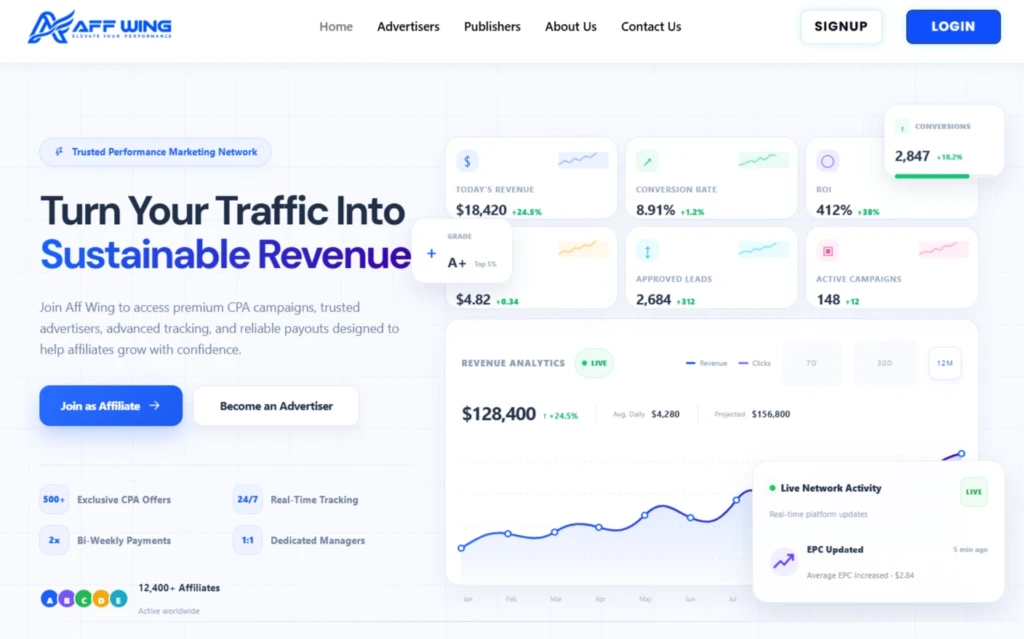The image size is (1024, 639).
Task: Click the green icon in Conversions card
Action: pyautogui.click(x=902, y=127)
